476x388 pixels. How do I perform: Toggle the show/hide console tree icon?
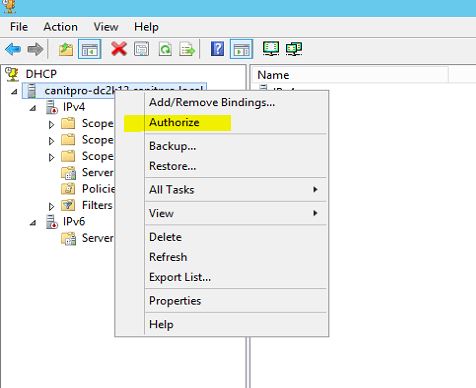click(89, 49)
